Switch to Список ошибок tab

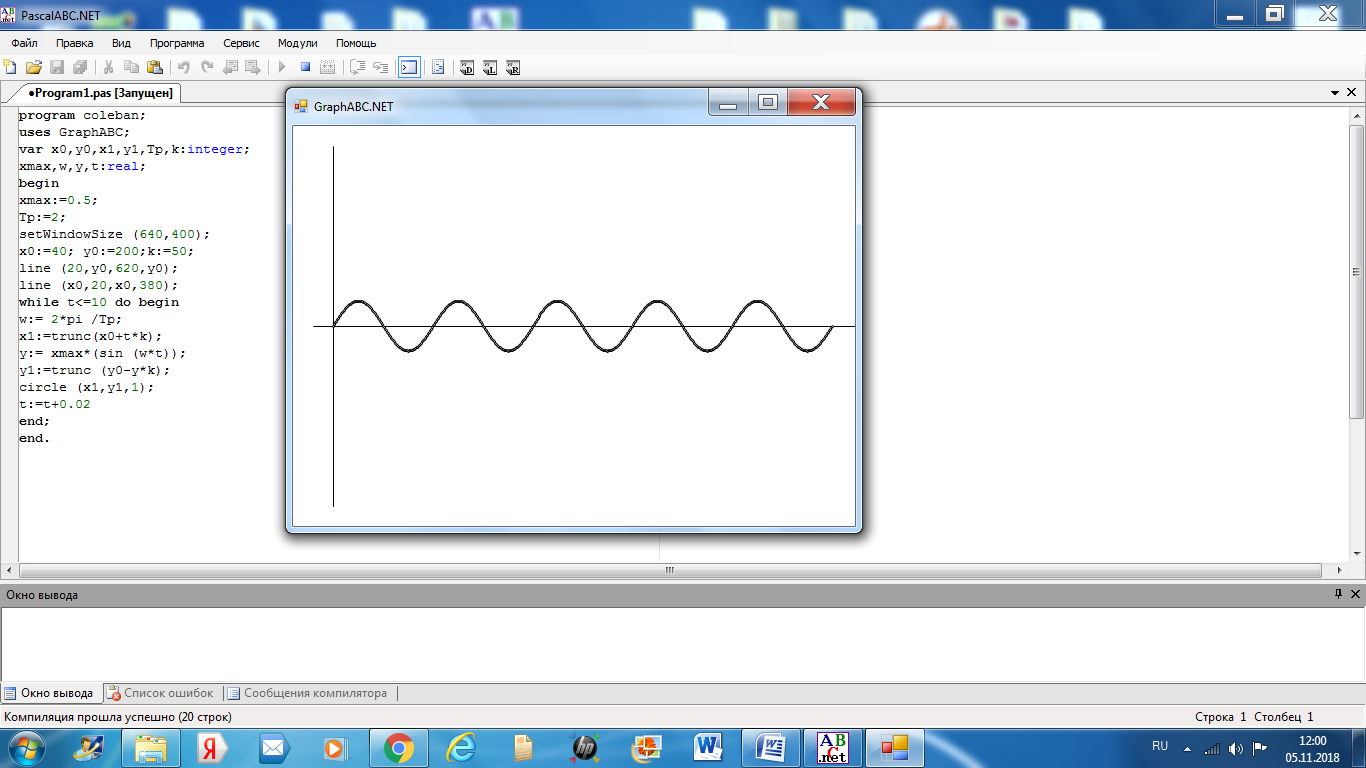click(x=161, y=693)
